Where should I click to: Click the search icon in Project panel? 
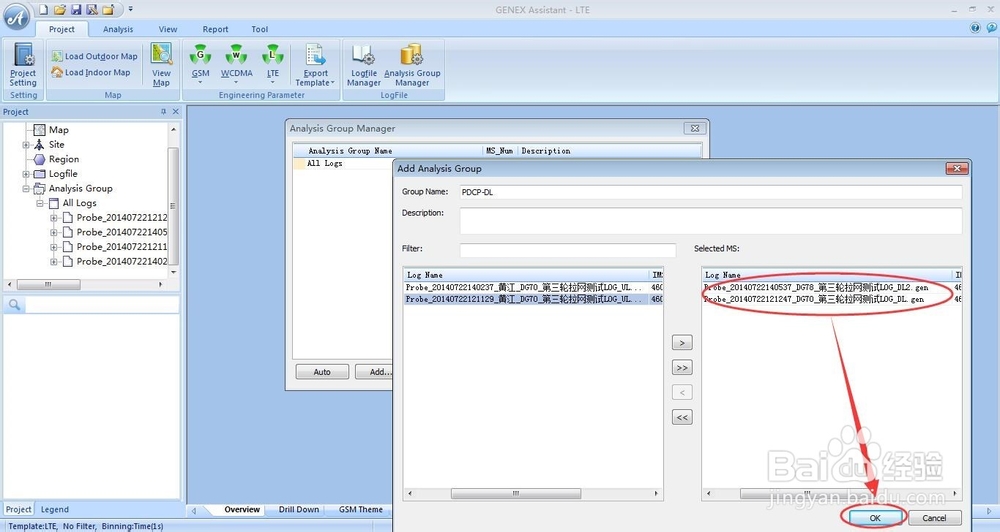pos(14,305)
